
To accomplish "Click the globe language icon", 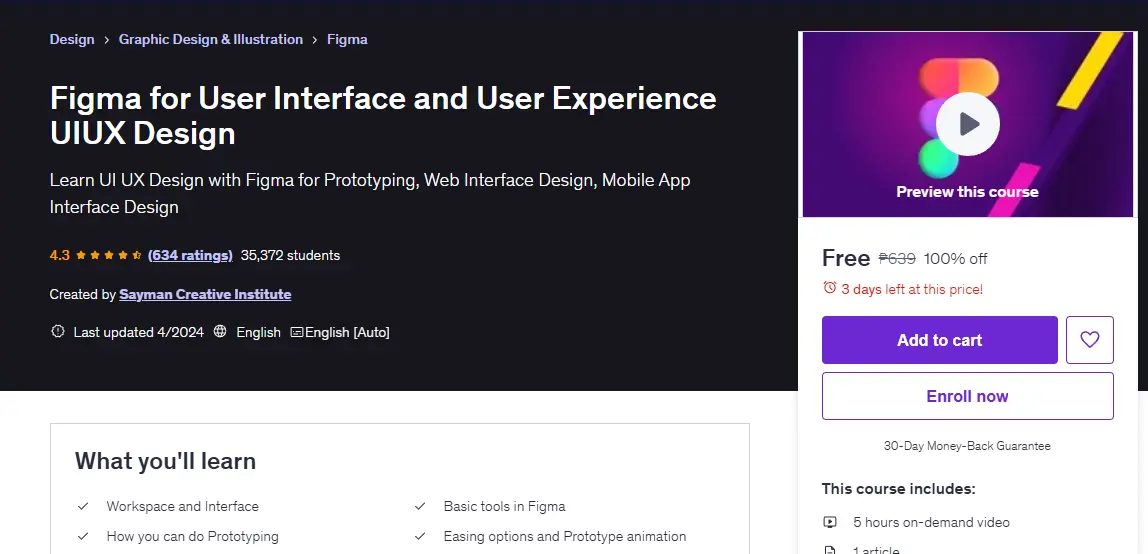I will (x=220, y=332).
